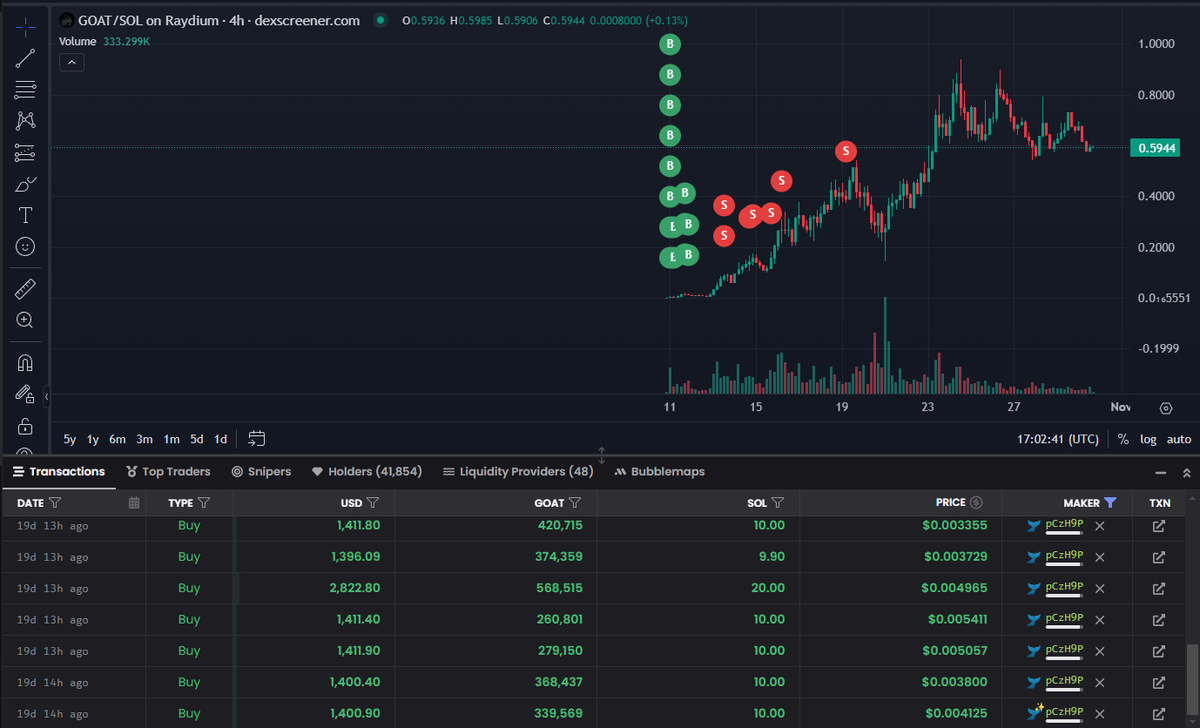Click the topmost buy marker on chart
This screenshot has width=1200, height=728.
pos(671,44)
